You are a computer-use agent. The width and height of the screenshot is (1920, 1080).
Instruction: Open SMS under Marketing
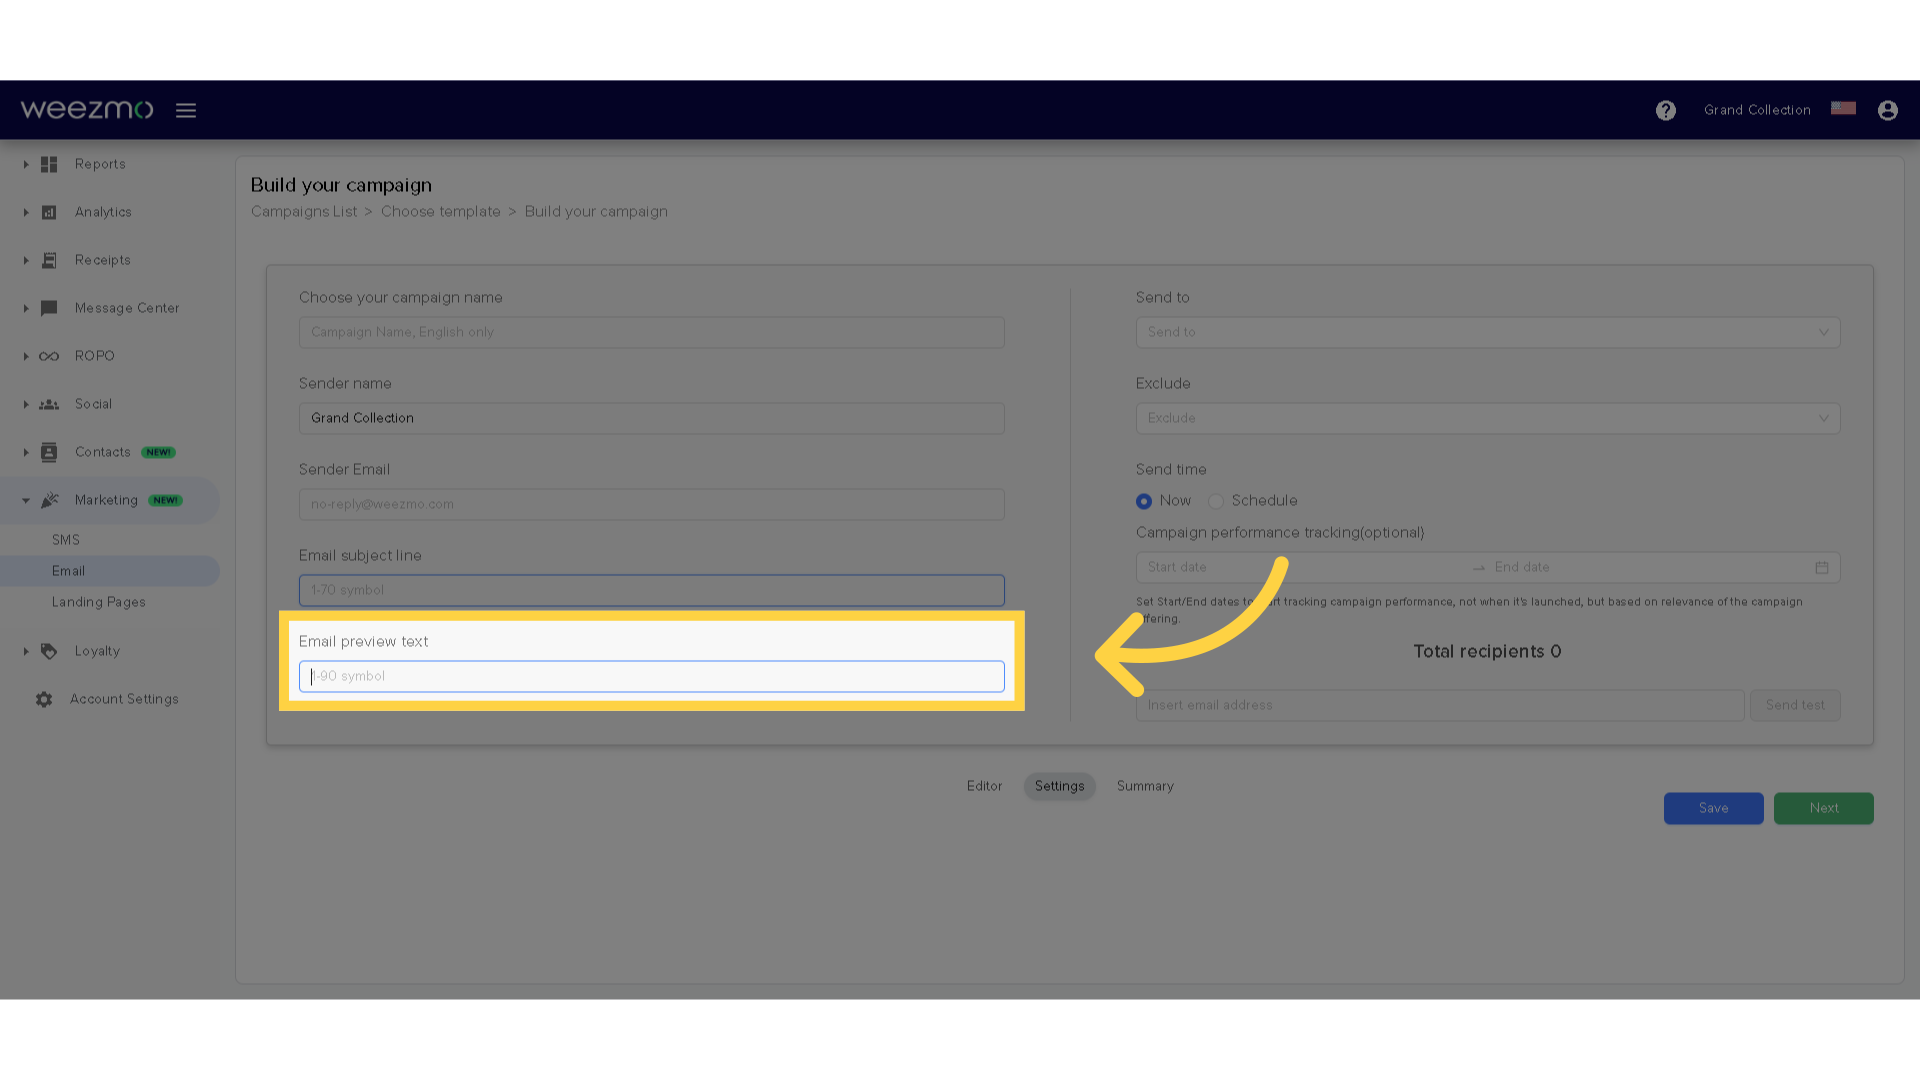point(66,540)
